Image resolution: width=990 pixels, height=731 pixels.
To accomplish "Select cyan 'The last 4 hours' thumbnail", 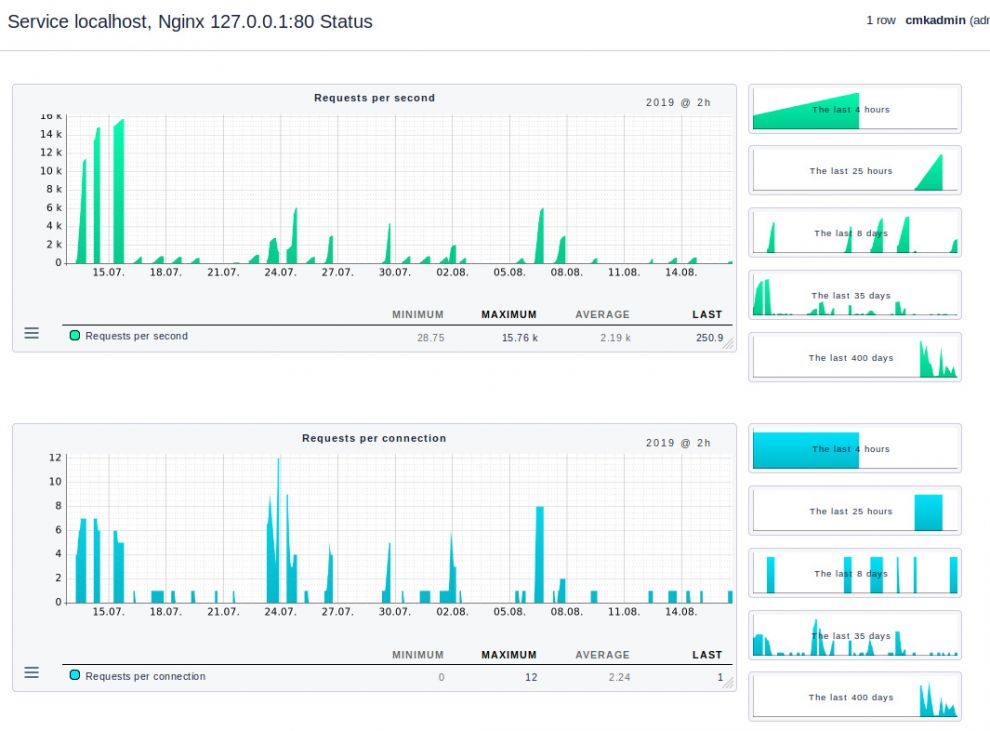I will (855, 449).
